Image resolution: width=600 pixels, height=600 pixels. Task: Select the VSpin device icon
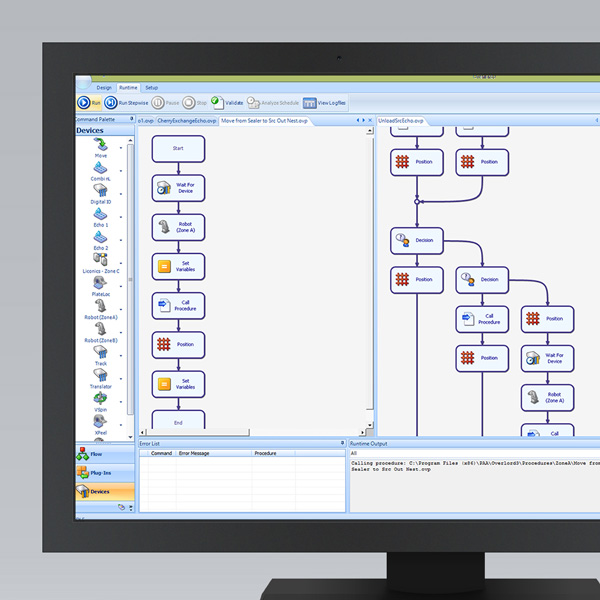click(100, 398)
